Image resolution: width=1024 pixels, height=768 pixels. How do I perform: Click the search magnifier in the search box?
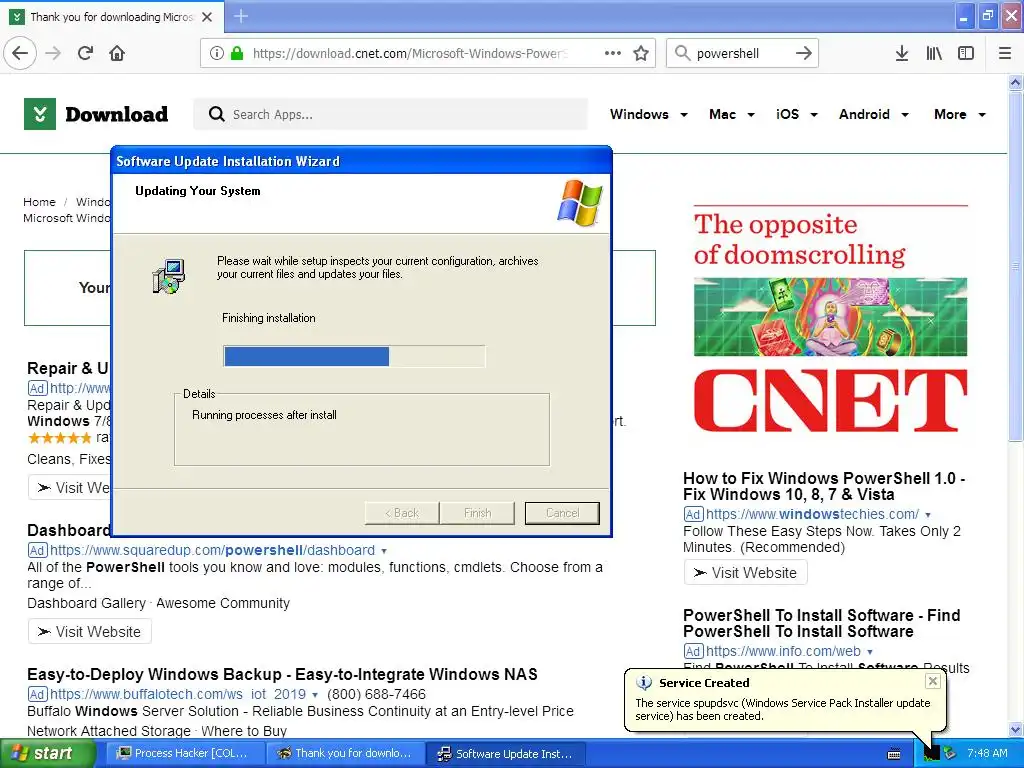pos(682,53)
